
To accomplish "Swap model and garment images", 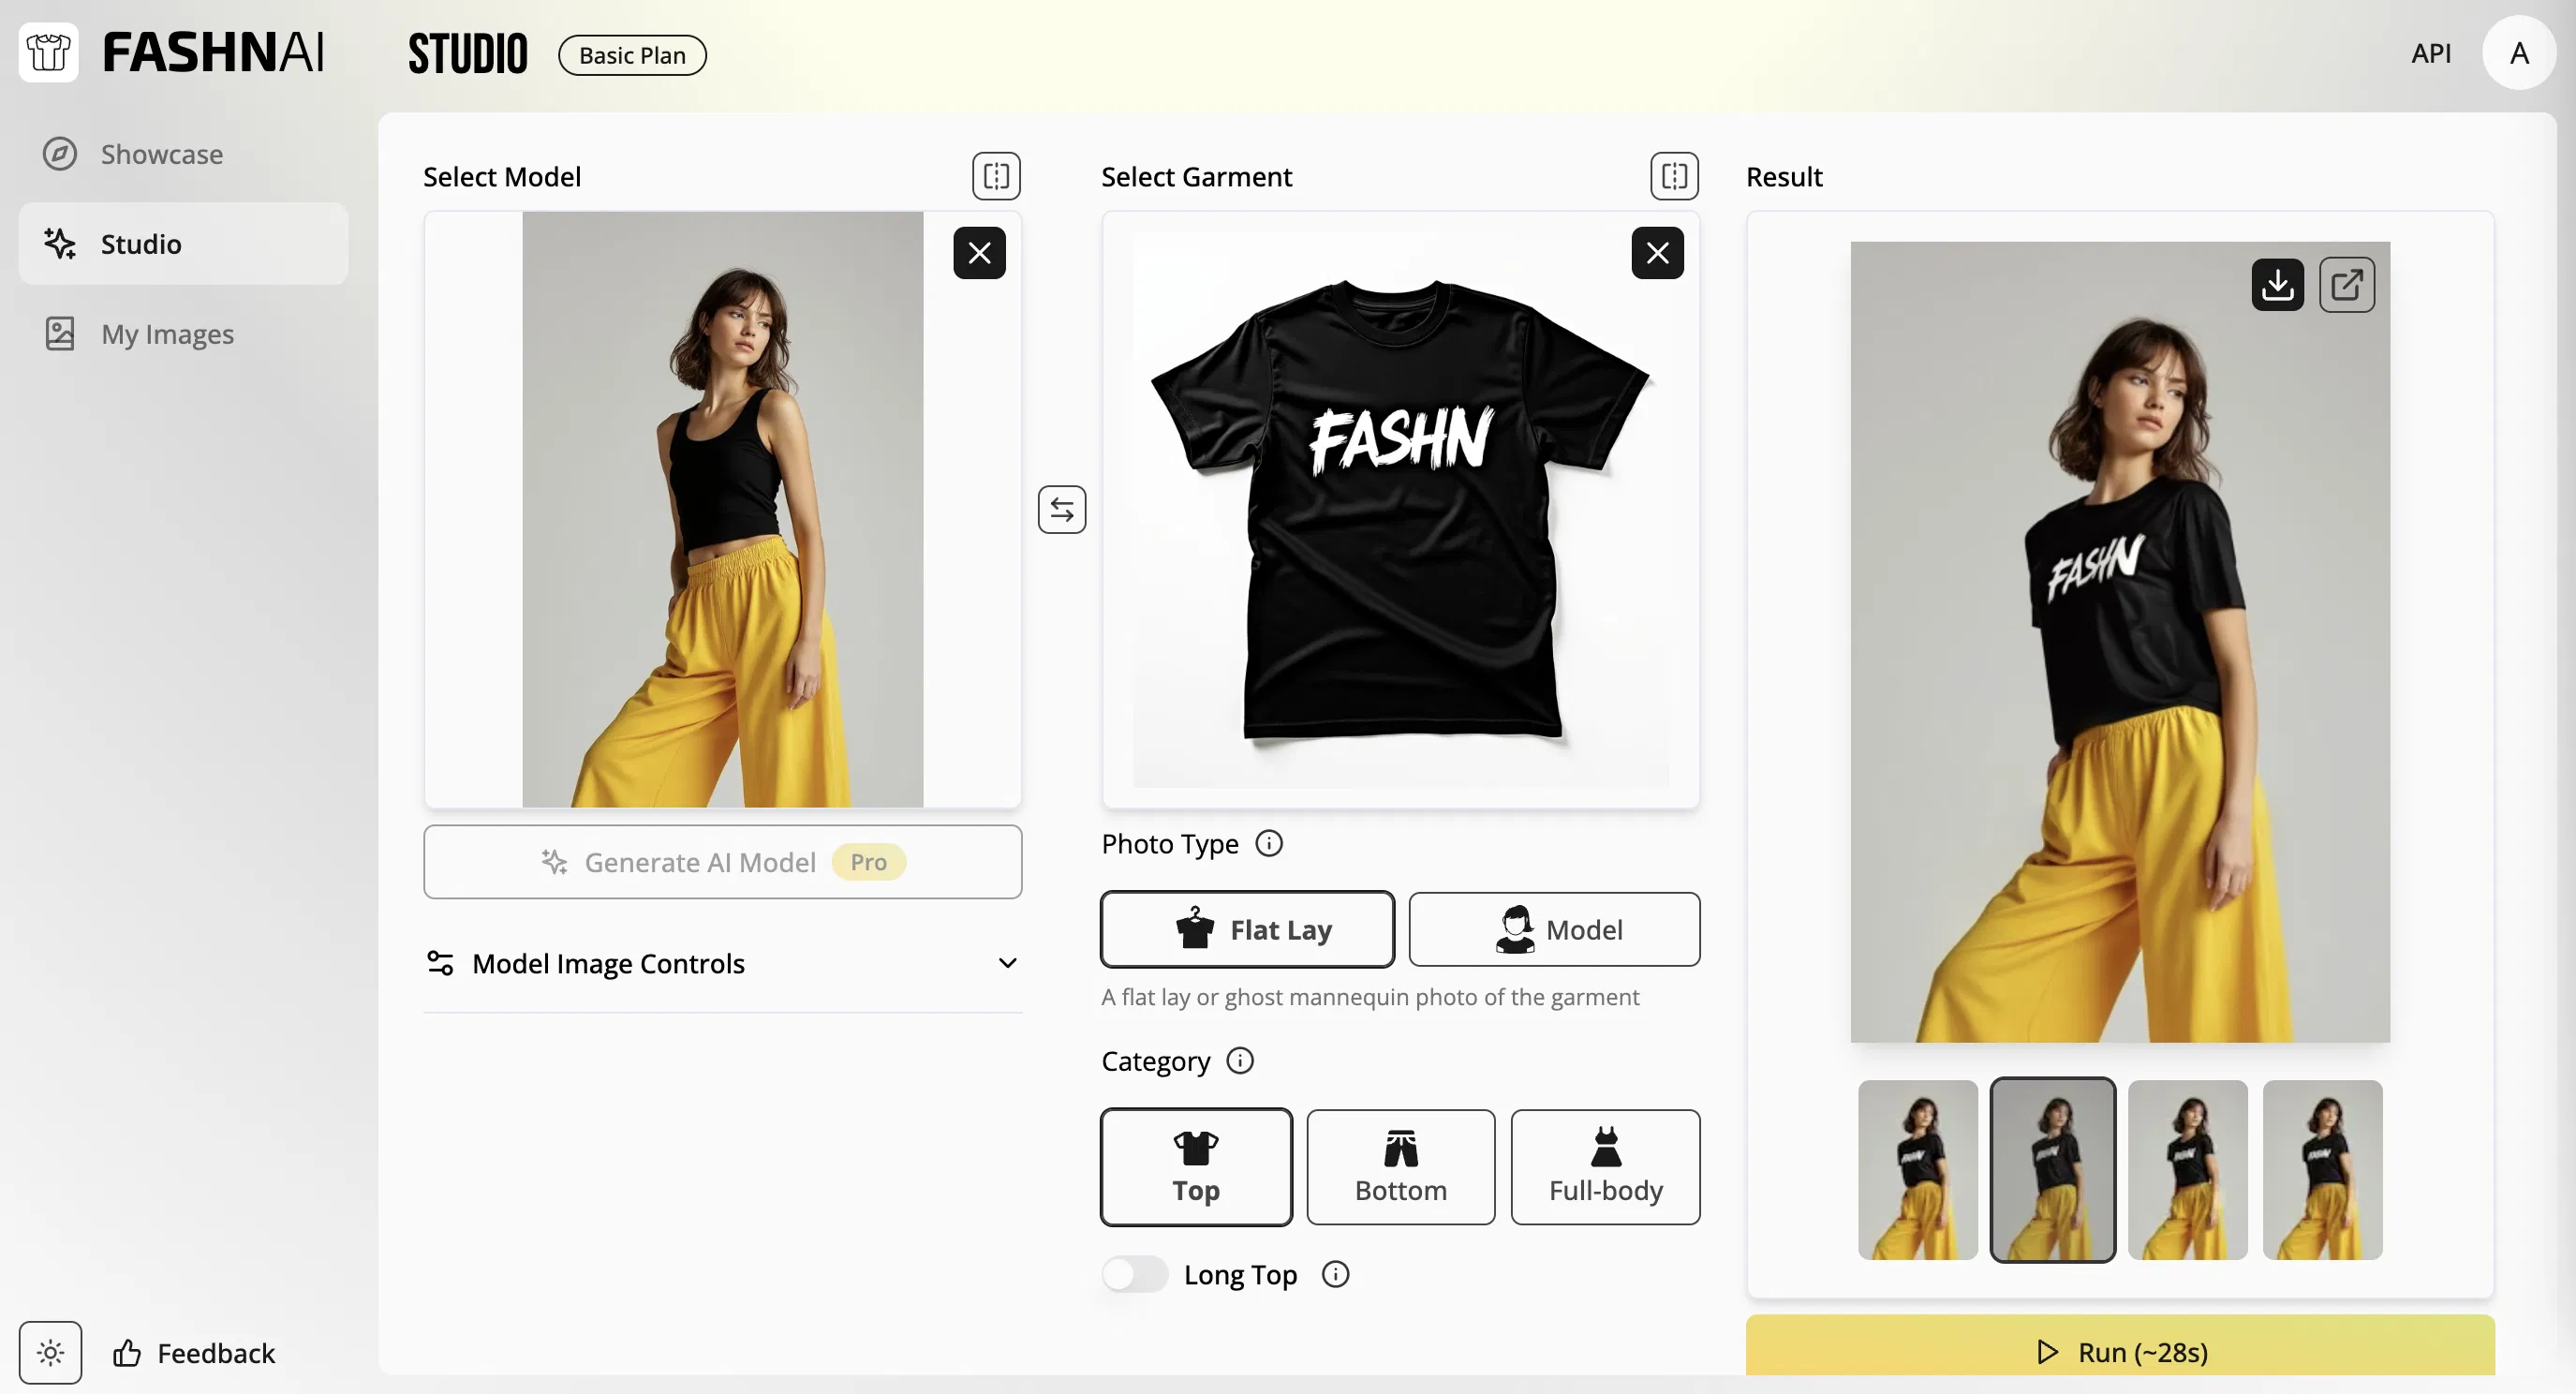I will point(1062,509).
